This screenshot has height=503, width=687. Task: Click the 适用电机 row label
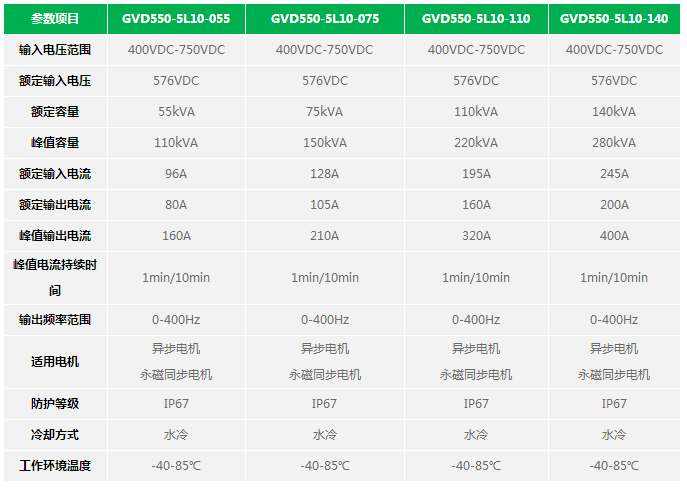(x=55, y=362)
